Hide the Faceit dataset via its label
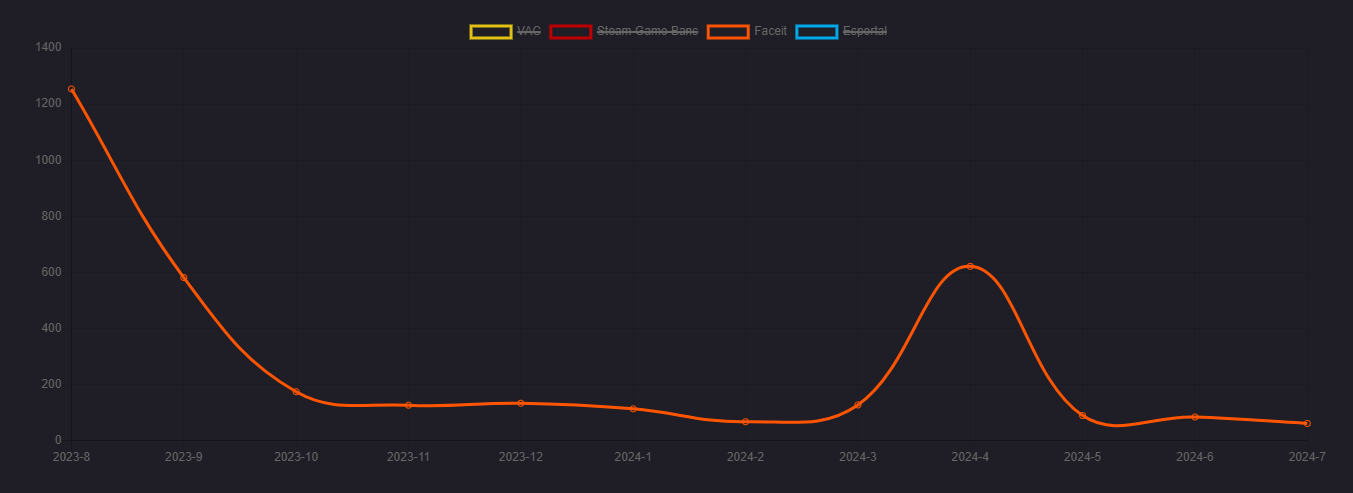Screen dimensions: 1353x493 [770, 31]
